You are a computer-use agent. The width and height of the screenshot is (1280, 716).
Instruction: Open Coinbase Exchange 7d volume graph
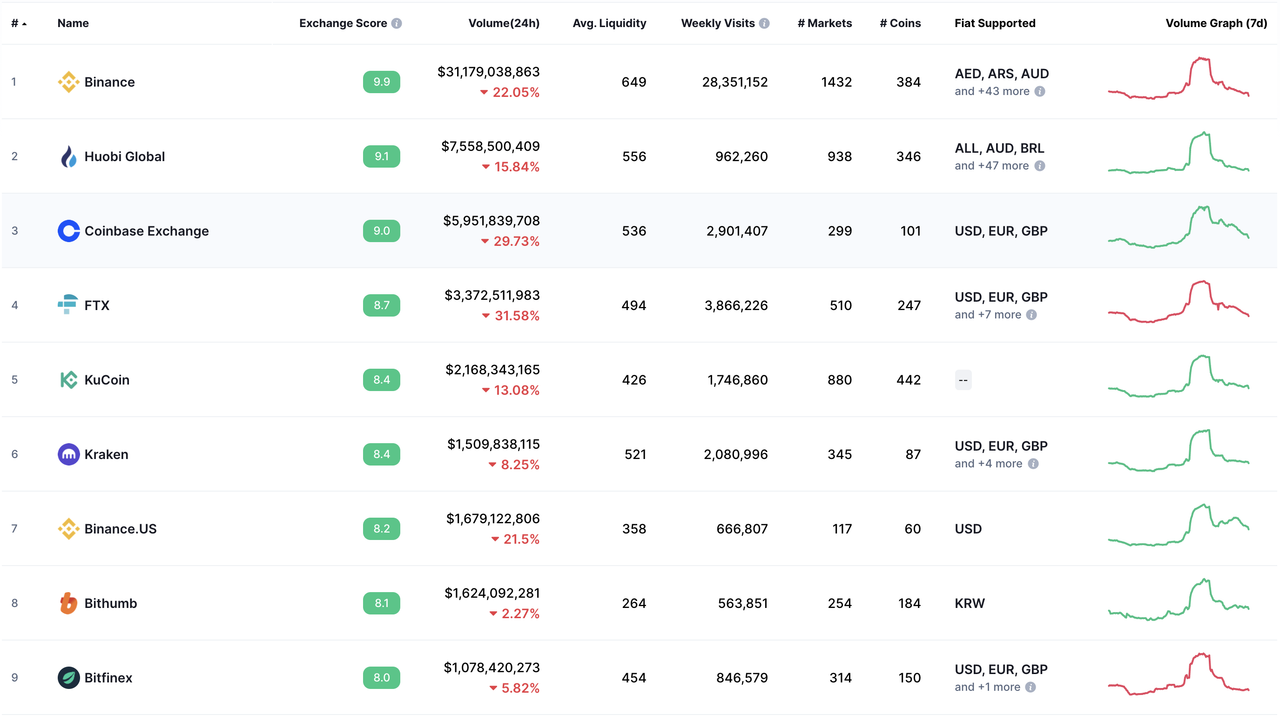point(1179,227)
